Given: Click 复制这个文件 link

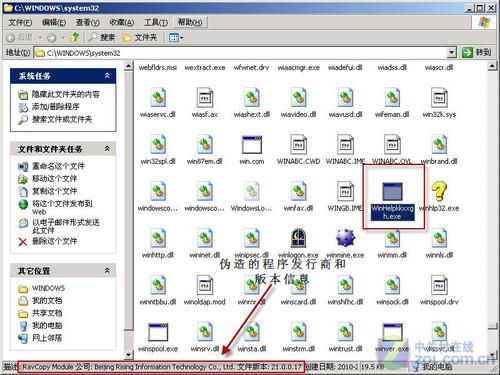Looking at the screenshot, I should click(54, 191).
